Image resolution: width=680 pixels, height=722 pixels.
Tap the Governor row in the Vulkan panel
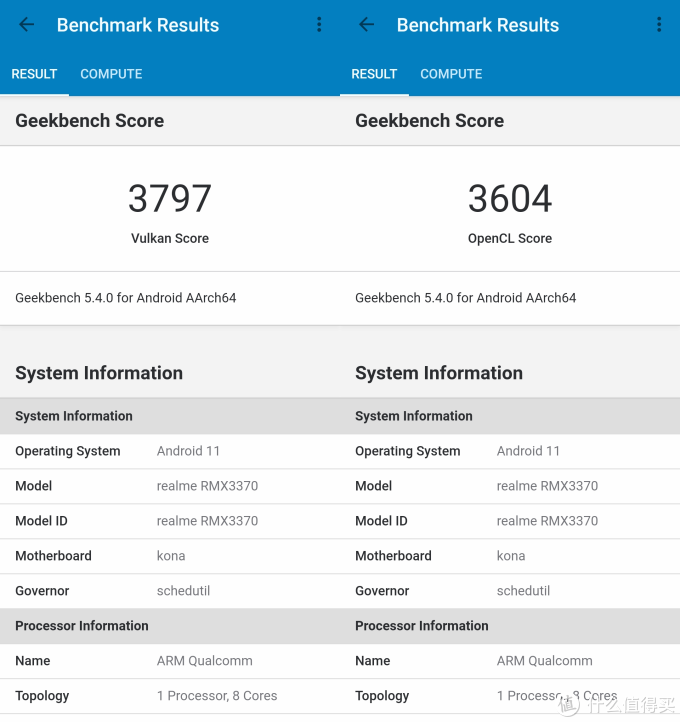170,591
